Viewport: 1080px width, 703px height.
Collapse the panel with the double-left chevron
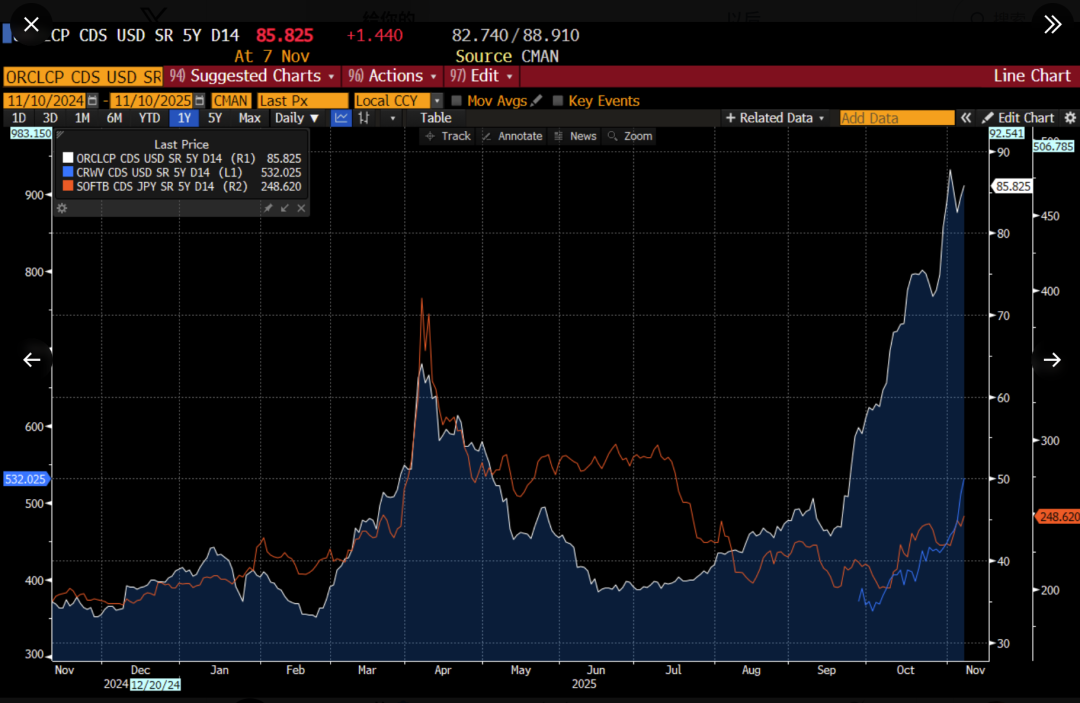[x=966, y=118]
